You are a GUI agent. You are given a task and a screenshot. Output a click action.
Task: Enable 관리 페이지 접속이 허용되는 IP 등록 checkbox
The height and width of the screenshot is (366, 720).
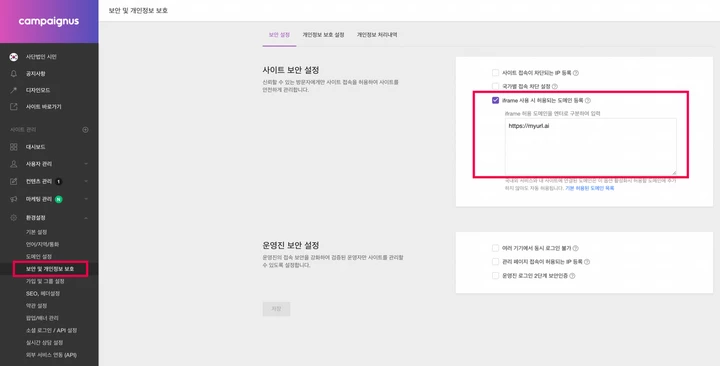point(495,262)
